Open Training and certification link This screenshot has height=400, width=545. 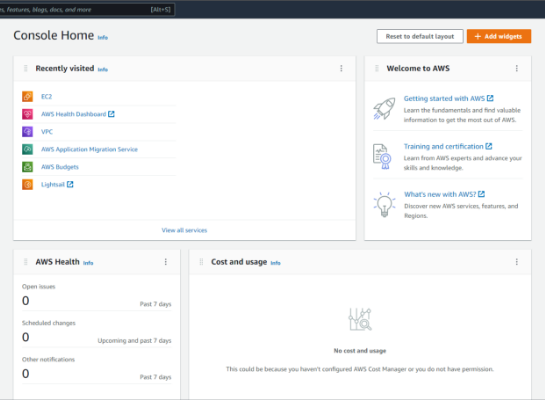point(444,146)
